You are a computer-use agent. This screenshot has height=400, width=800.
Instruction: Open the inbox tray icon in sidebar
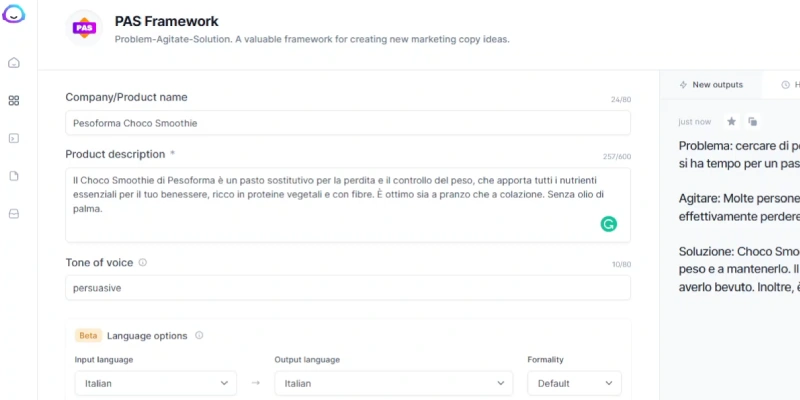[x=14, y=214]
